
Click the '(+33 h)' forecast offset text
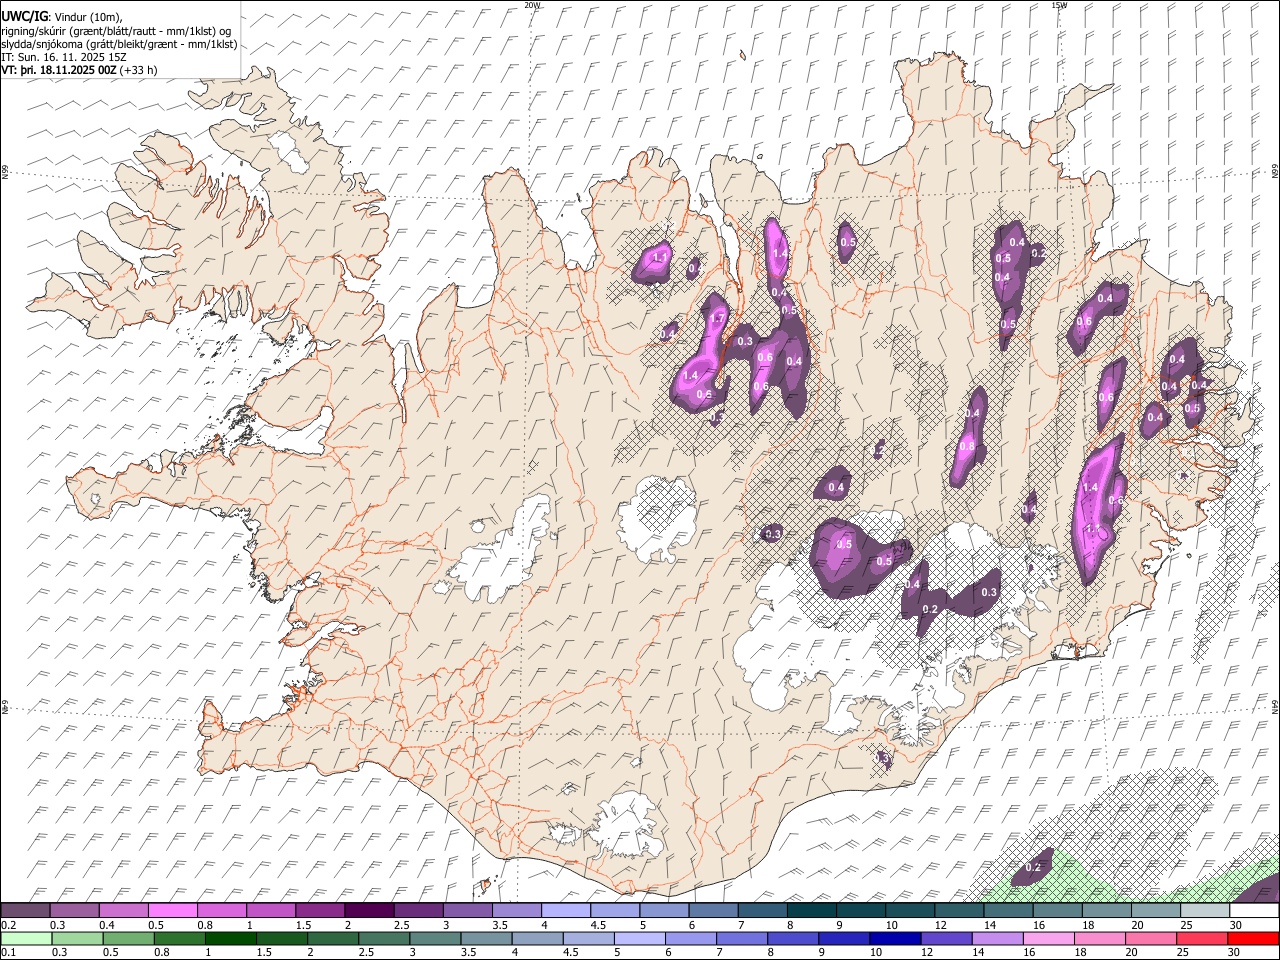tap(138, 71)
